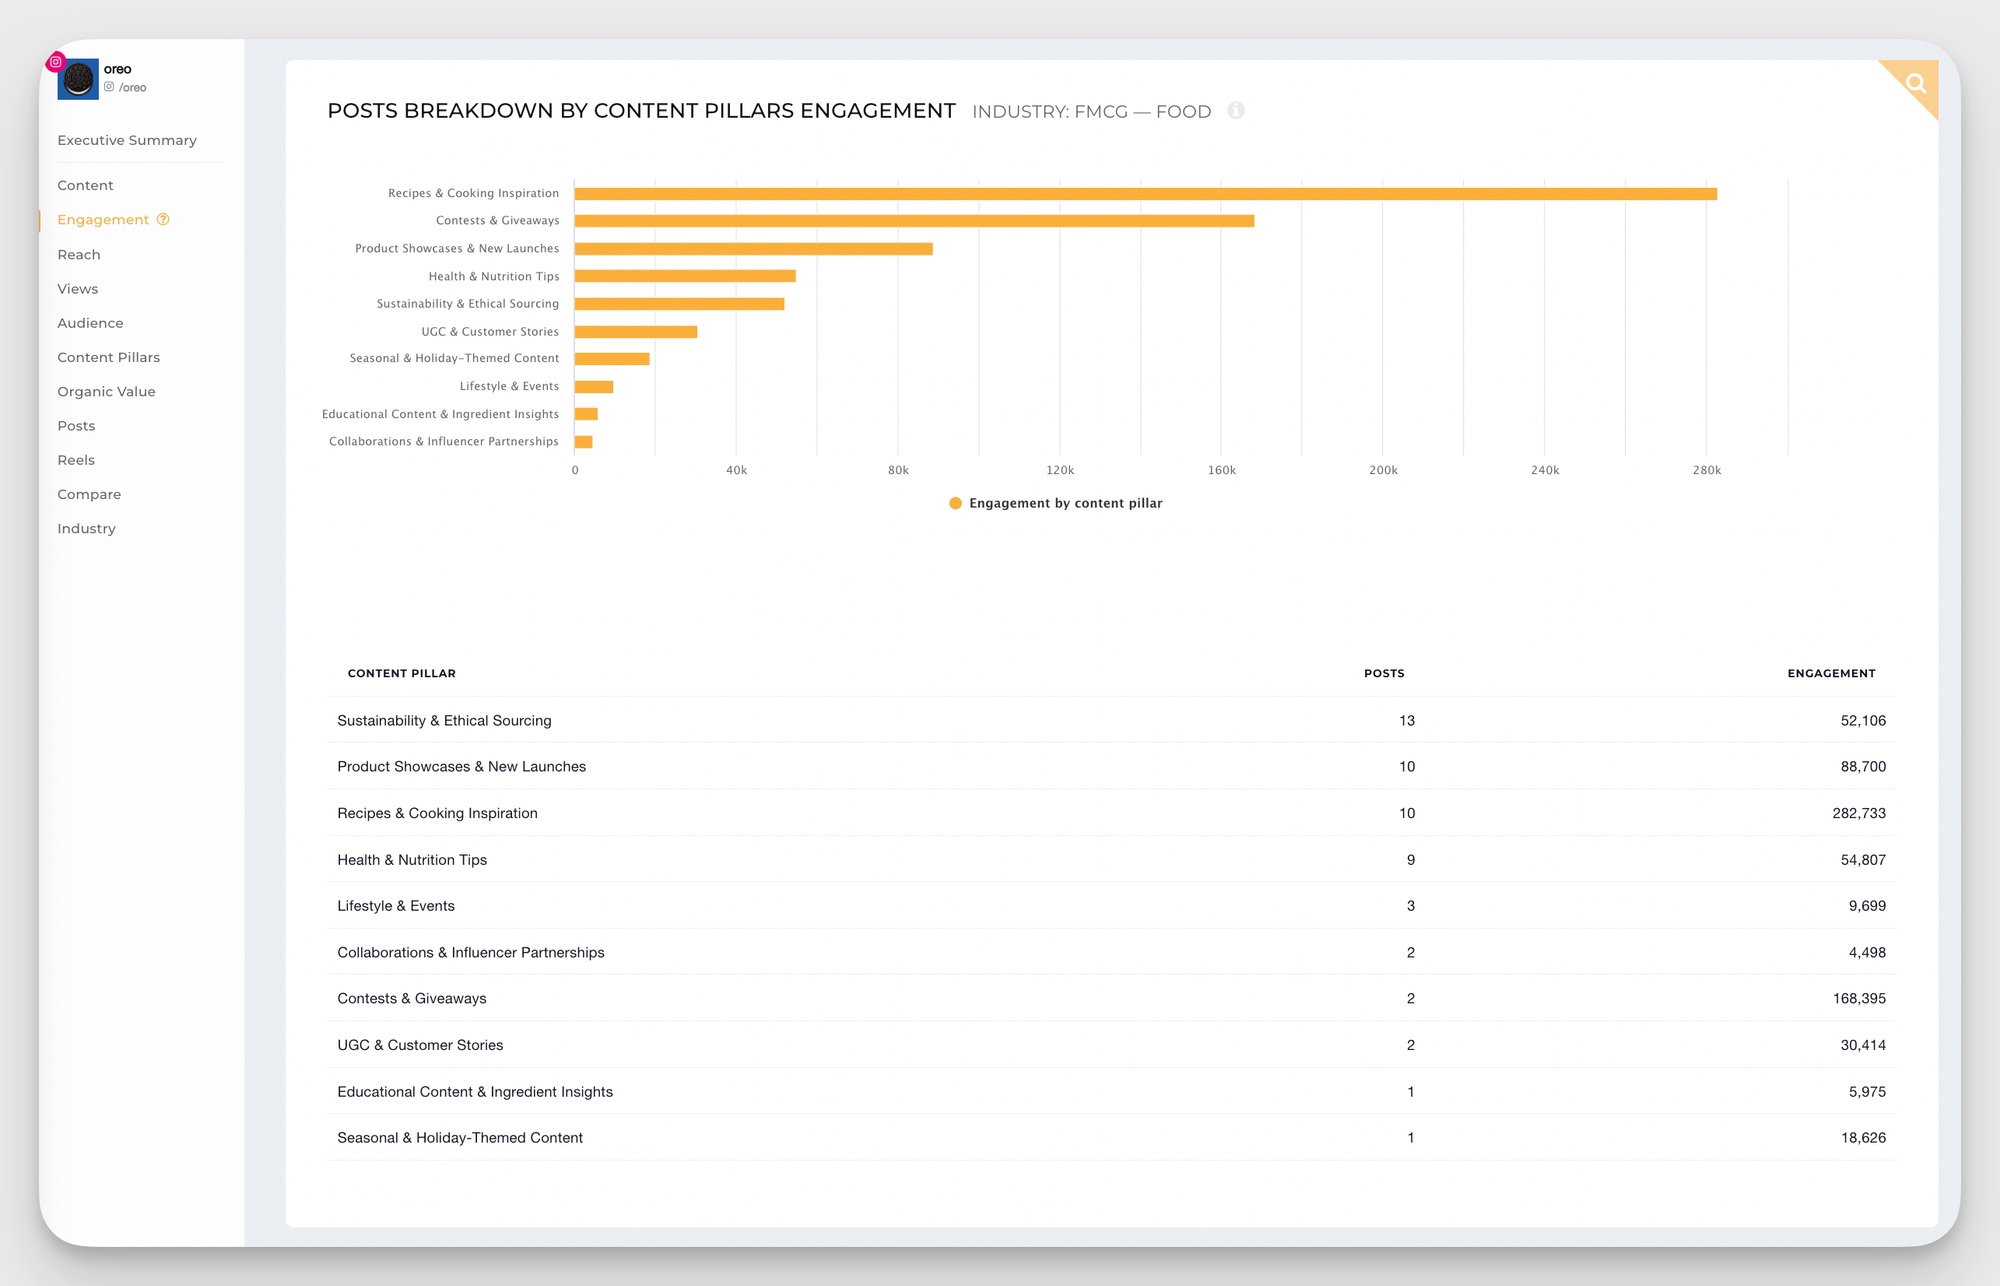This screenshot has height=1286, width=2000.
Task: Click the search magnifier corner icon
Action: [x=1915, y=83]
